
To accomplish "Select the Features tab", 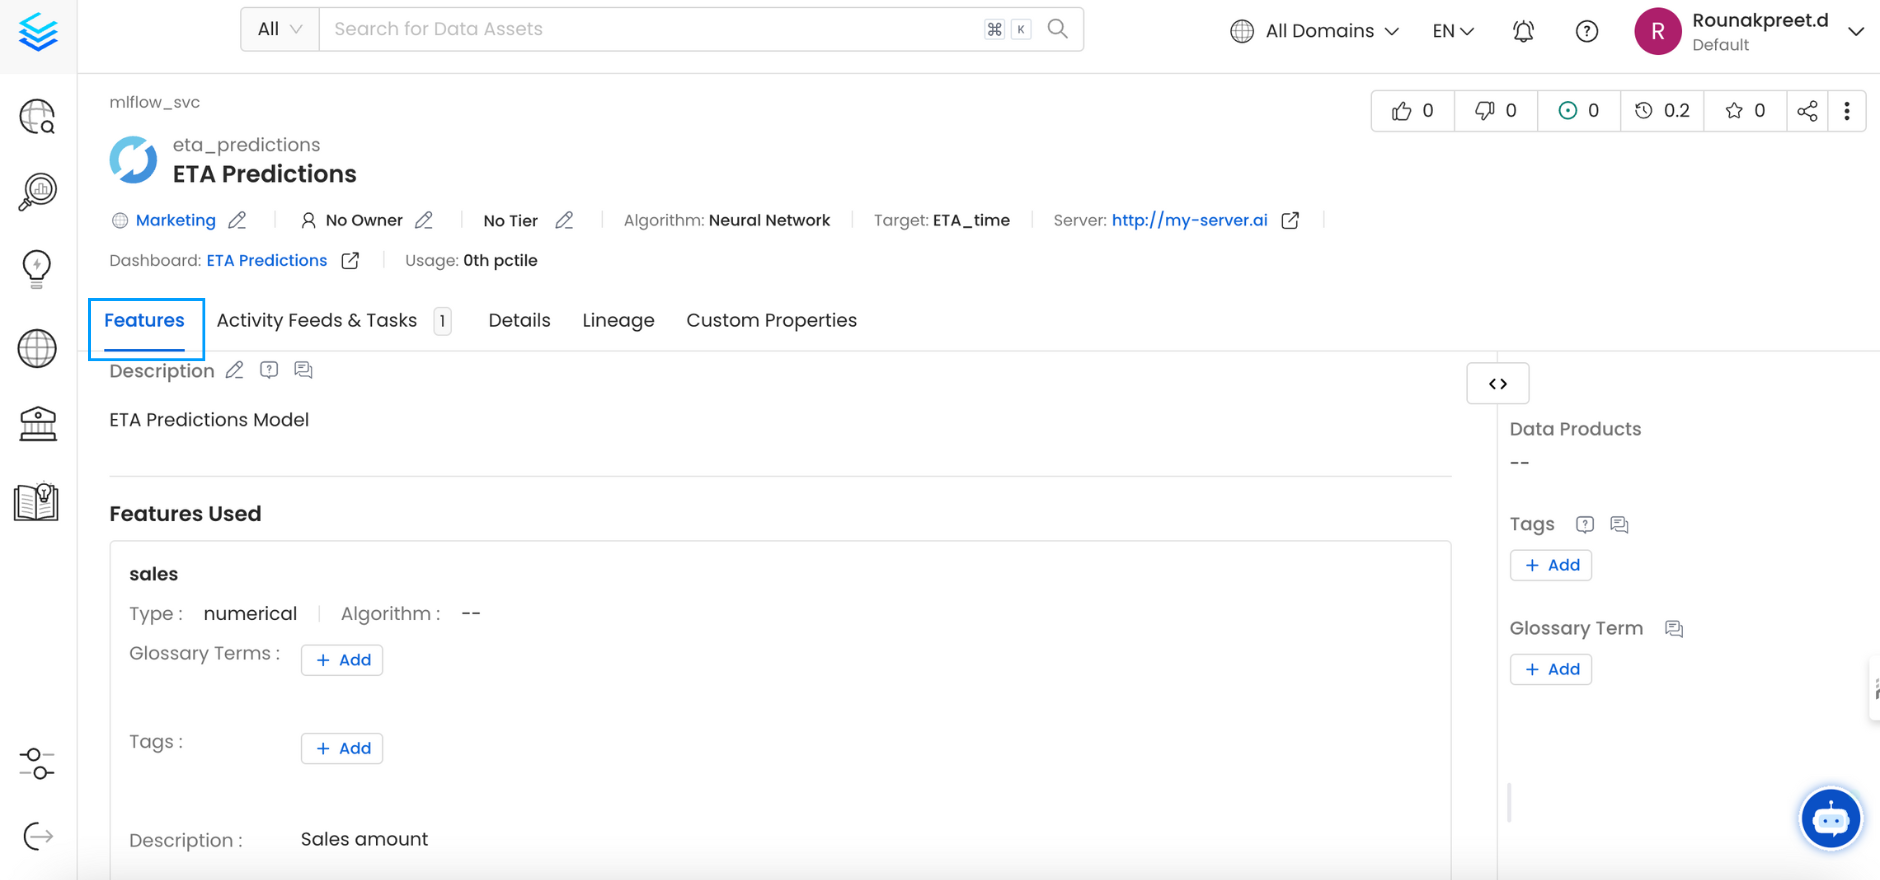I will [145, 320].
